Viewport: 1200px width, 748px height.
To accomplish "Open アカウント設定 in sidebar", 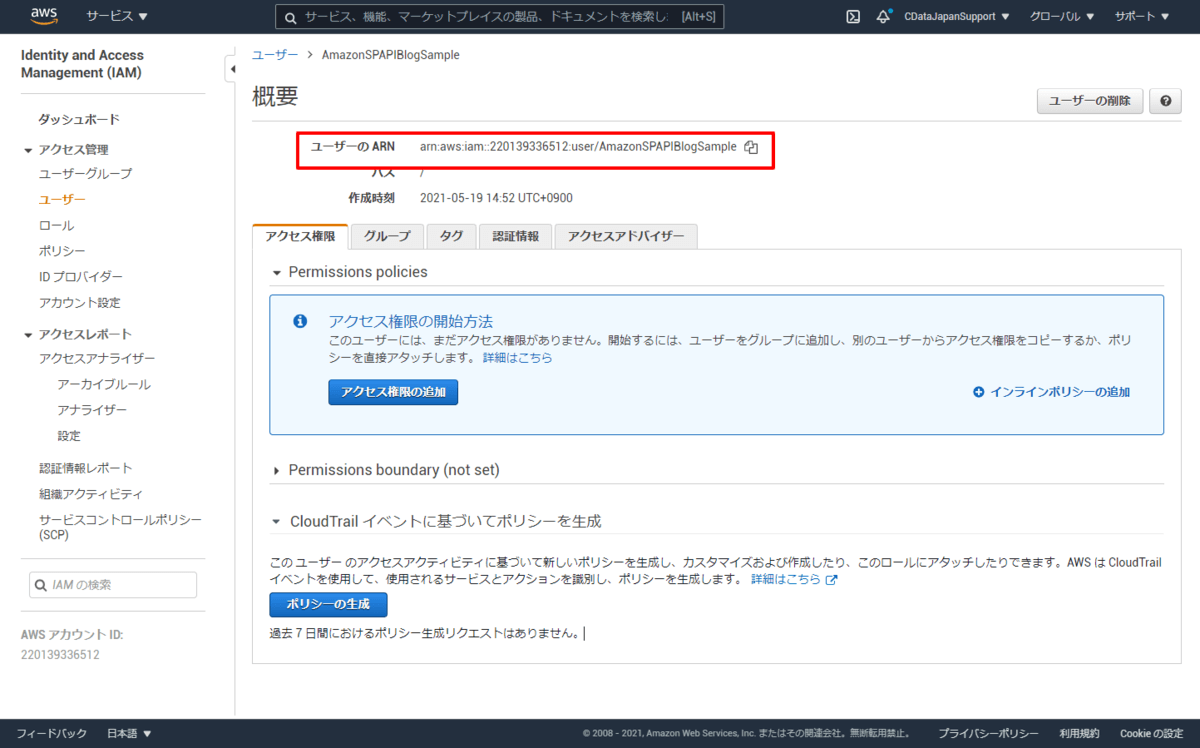I will coord(79,303).
